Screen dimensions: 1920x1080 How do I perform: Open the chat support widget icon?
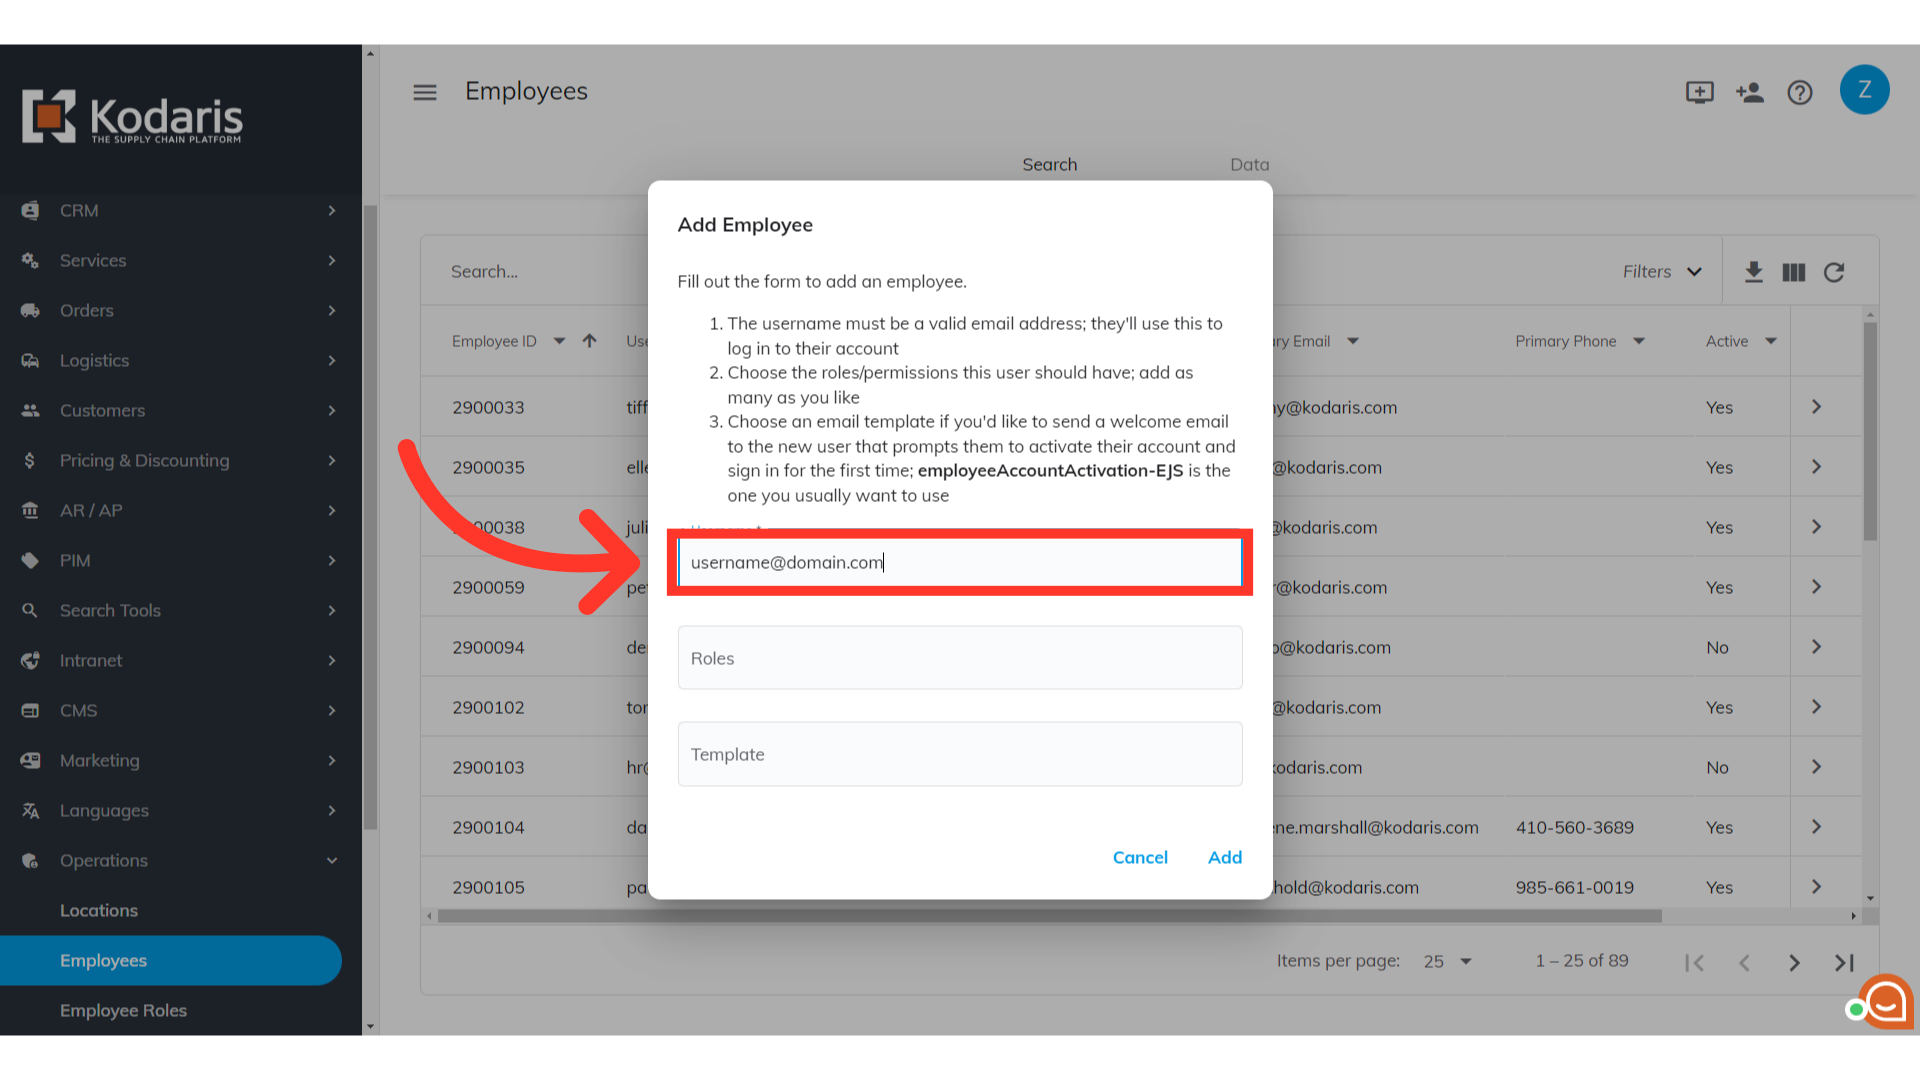pyautogui.click(x=1885, y=1001)
